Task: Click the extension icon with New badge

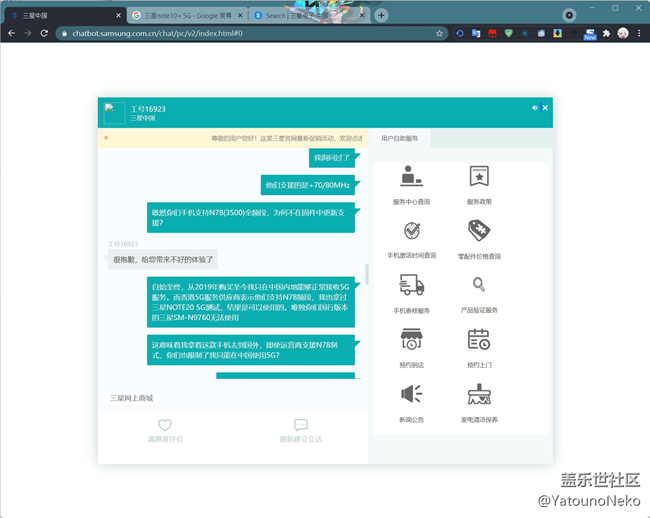Action: [x=590, y=34]
